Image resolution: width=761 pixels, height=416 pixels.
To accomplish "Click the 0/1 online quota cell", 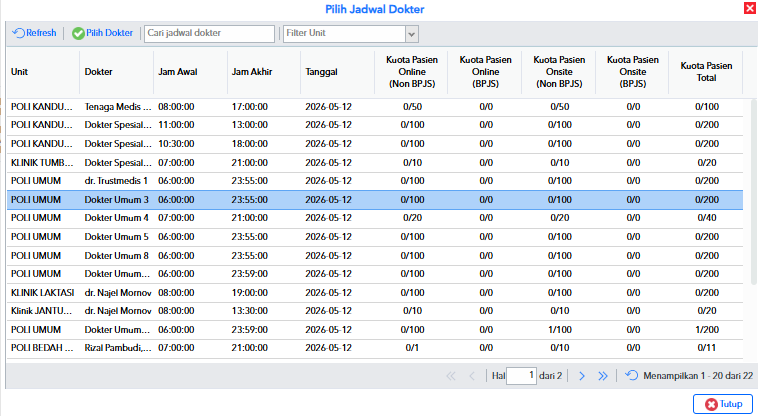I will 412,348.
